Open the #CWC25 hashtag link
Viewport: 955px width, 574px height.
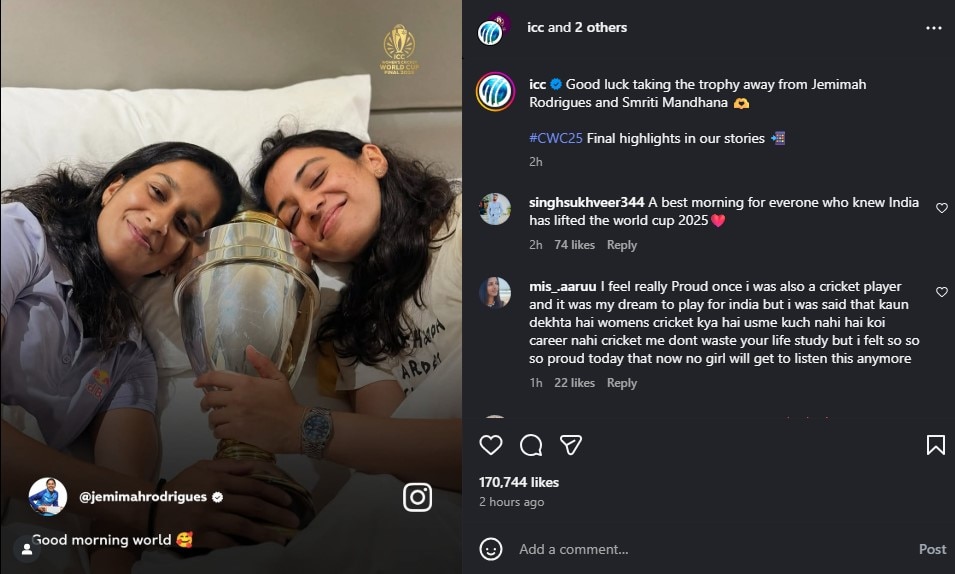[555, 138]
